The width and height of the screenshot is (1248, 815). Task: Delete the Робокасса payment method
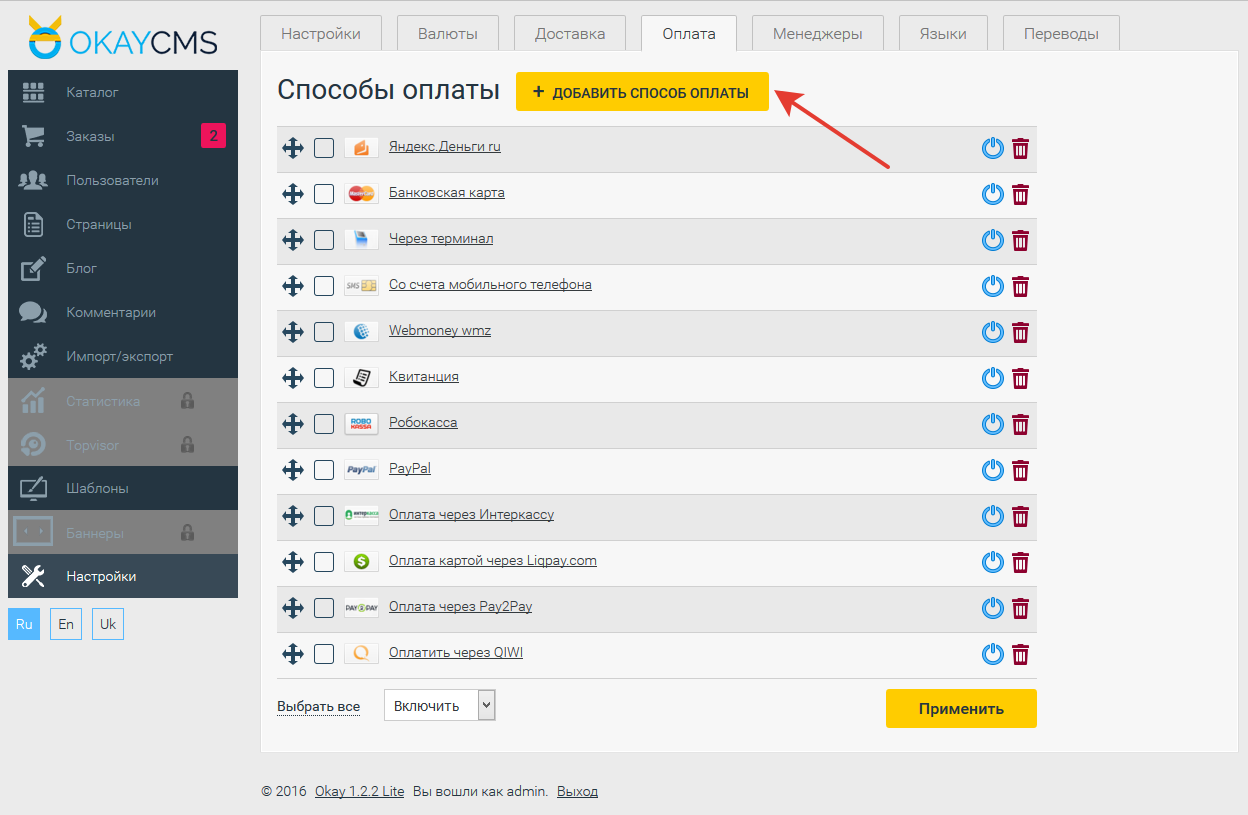[x=1020, y=425]
